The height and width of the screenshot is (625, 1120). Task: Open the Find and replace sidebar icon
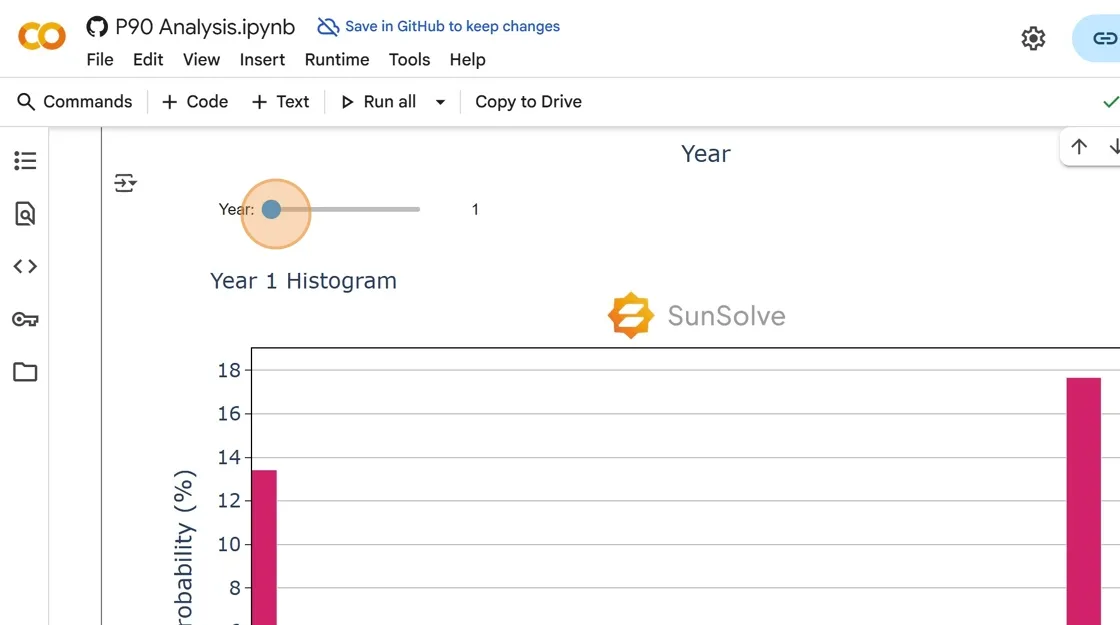25,213
